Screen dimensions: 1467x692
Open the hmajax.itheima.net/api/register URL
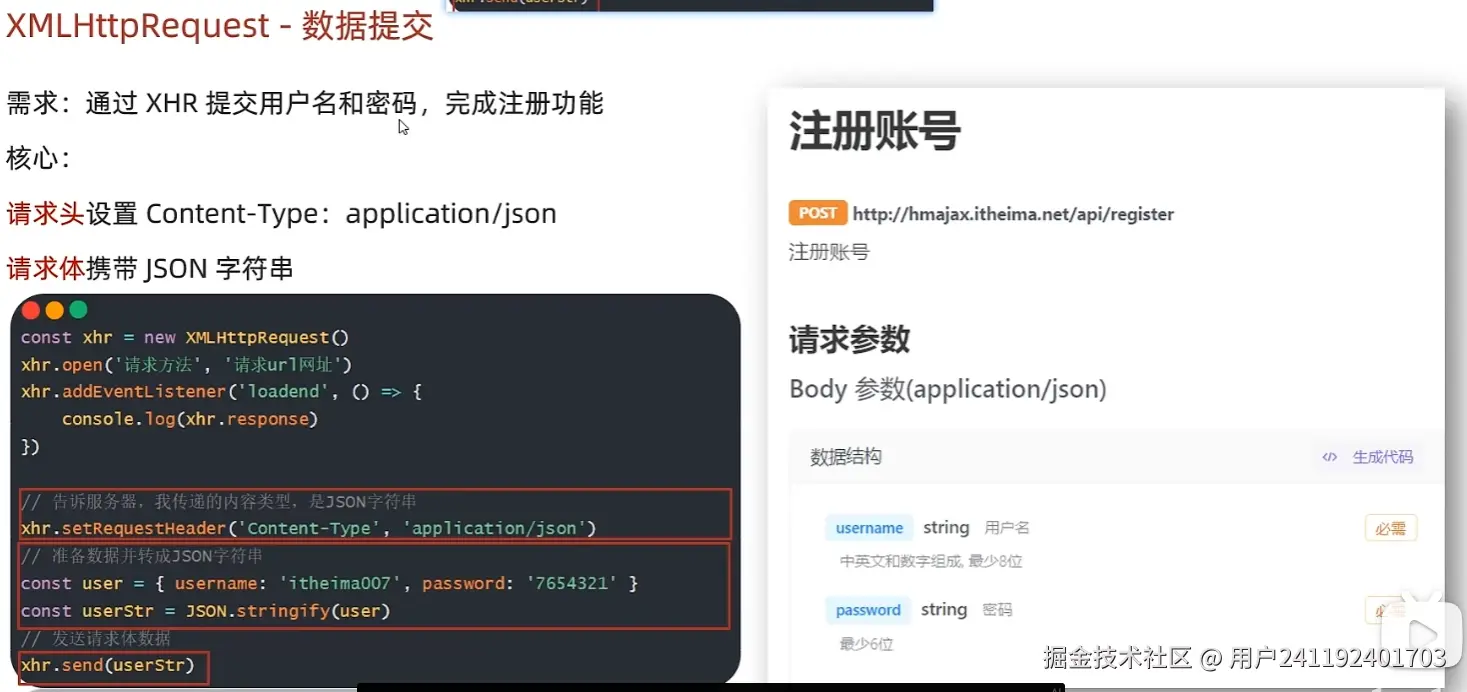point(1013,214)
